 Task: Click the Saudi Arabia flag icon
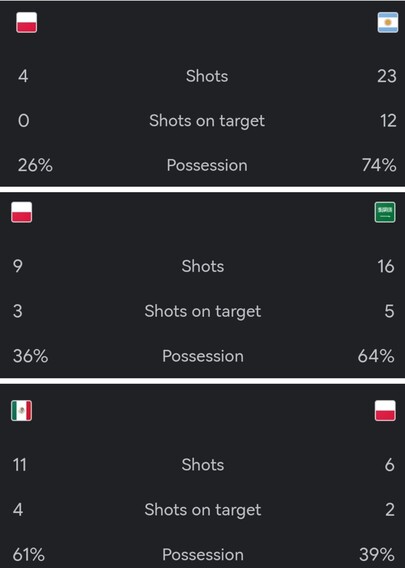tap(385, 212)
